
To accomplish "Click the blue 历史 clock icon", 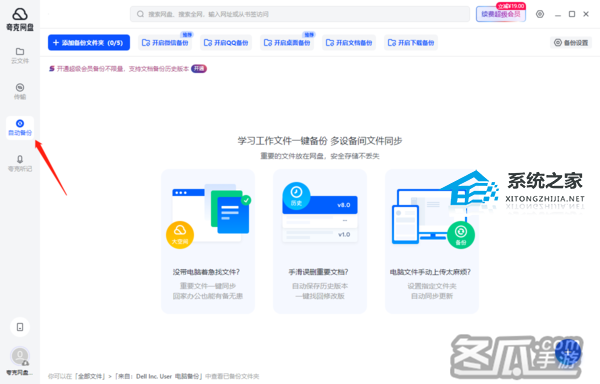I will [296, 196].
